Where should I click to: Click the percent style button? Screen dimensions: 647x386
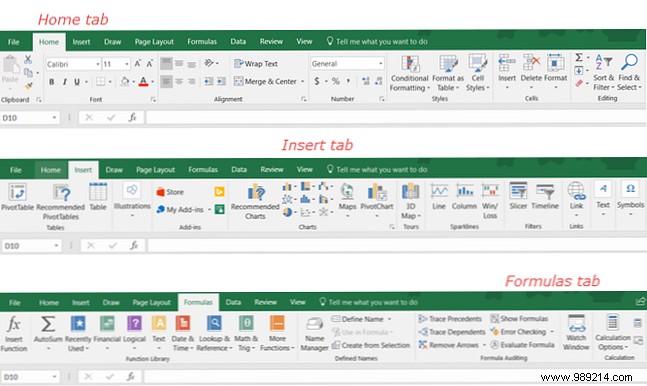pos(335,81)
